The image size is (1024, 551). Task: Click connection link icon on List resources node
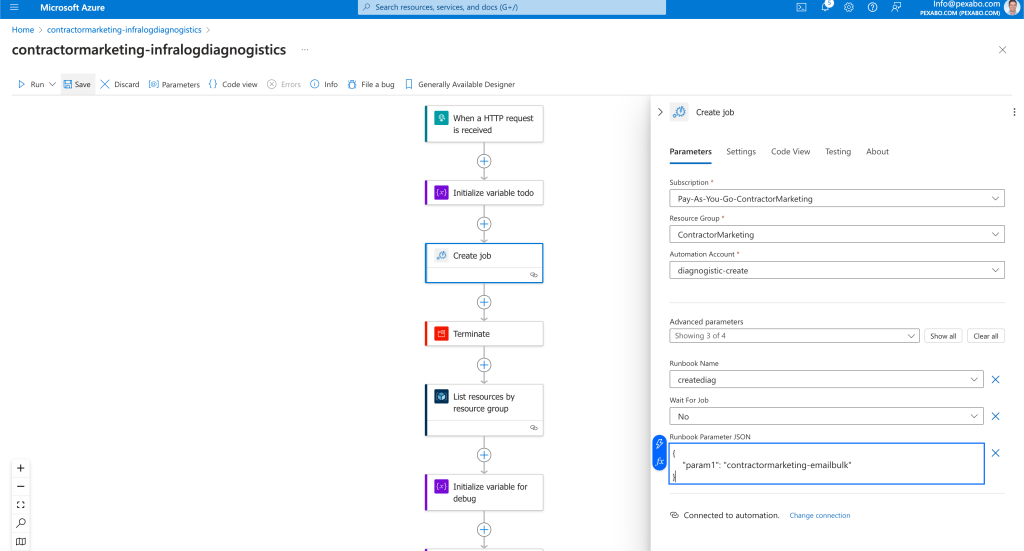534,428
